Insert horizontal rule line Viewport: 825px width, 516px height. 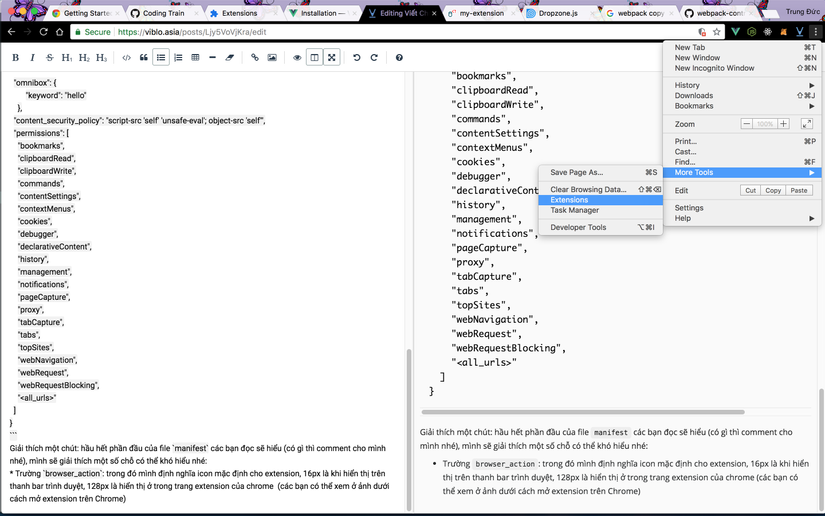click(213, 58)
